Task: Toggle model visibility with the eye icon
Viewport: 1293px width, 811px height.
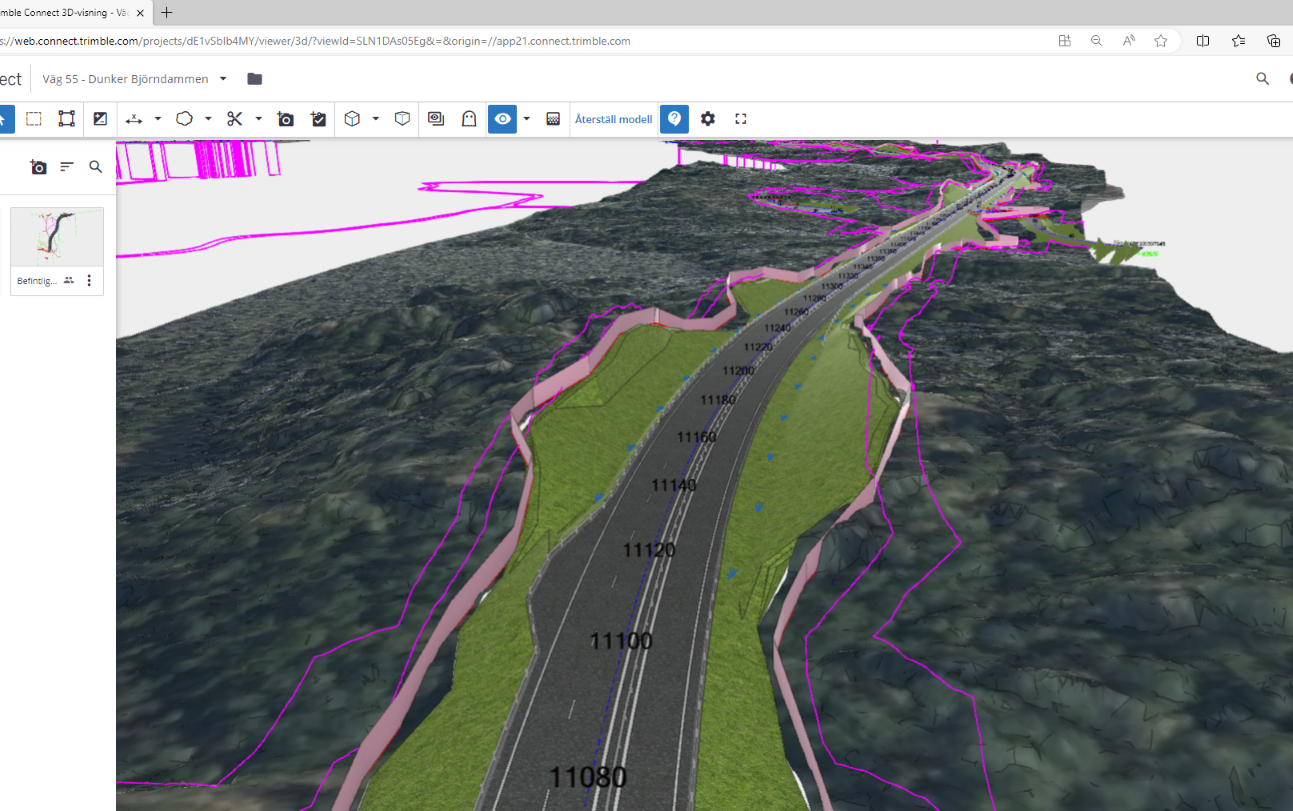Action: [x=502, y=118]
